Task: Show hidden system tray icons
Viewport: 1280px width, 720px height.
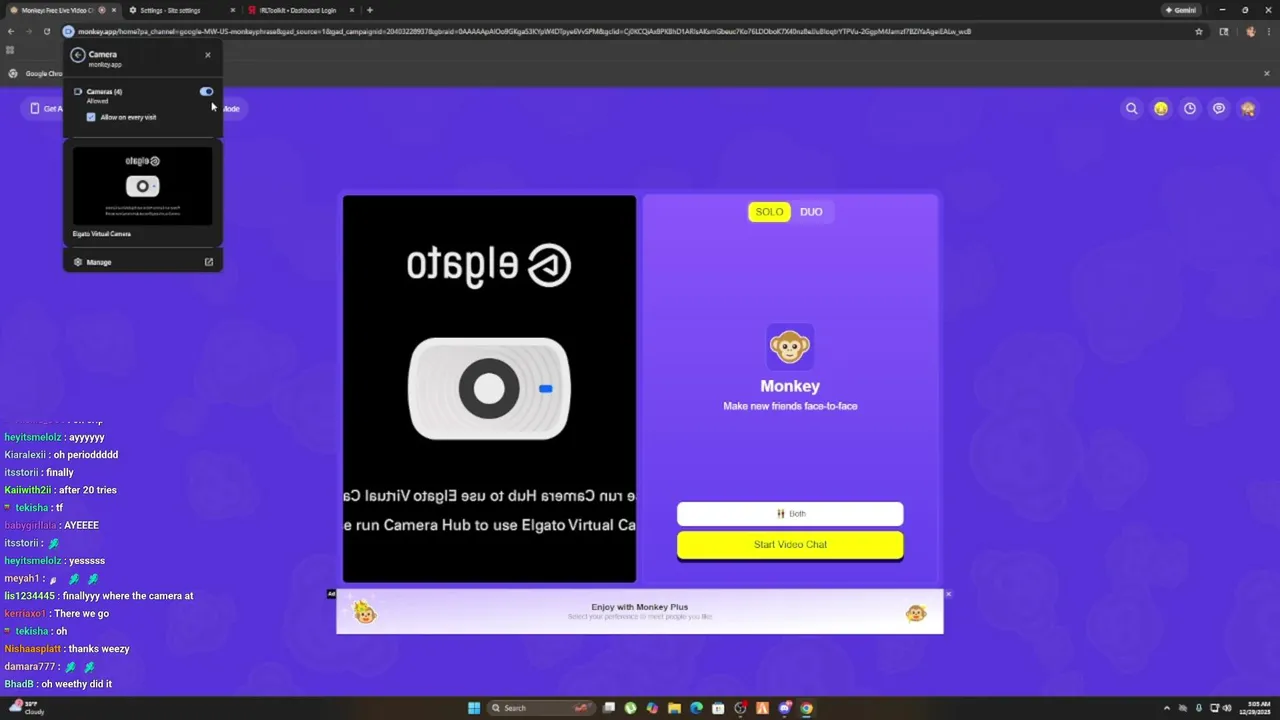Action: tap(1167, 708)
